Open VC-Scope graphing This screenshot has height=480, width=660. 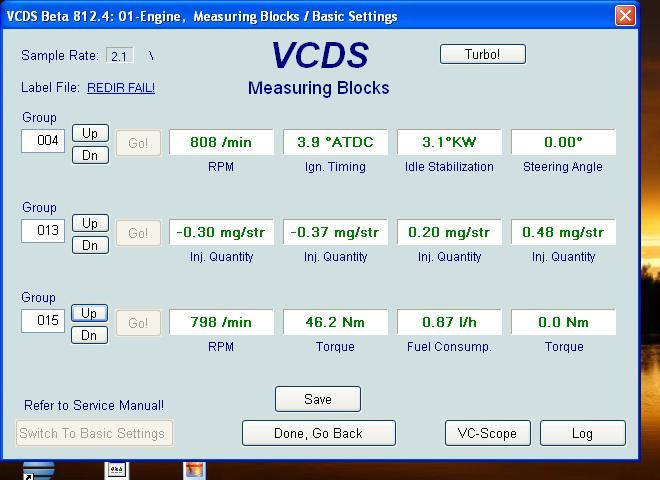(487, 433)
